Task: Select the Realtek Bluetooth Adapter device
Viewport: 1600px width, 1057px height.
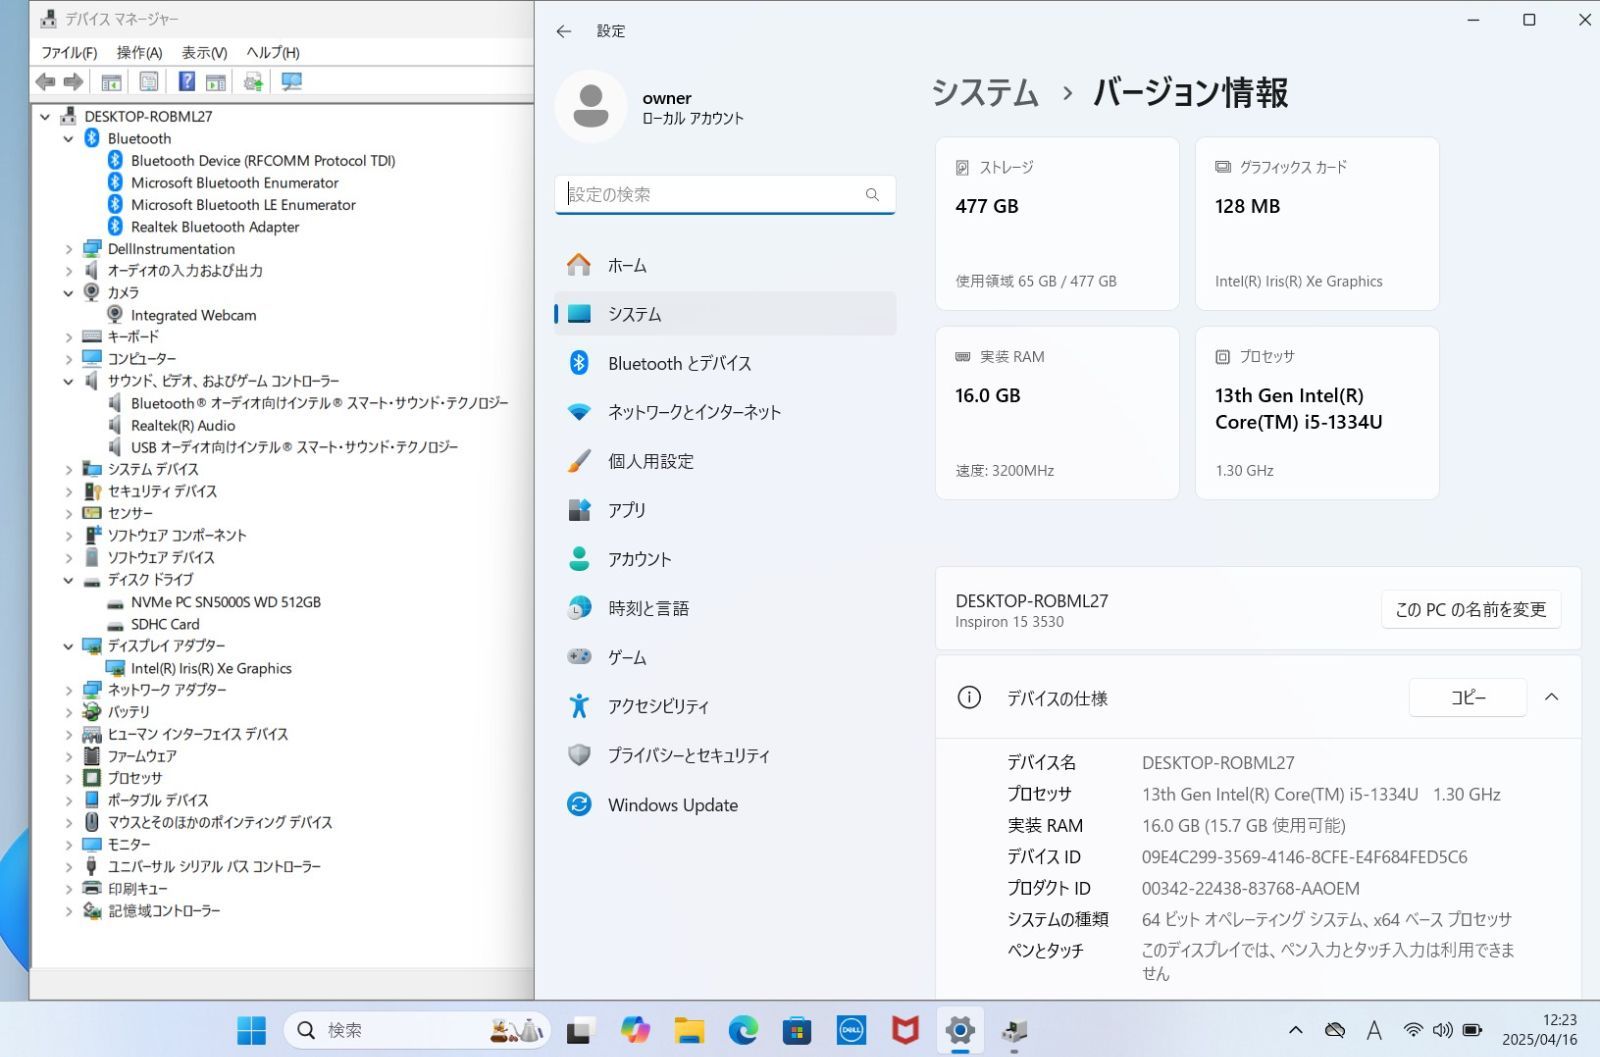Action: (x=215, y=227)
